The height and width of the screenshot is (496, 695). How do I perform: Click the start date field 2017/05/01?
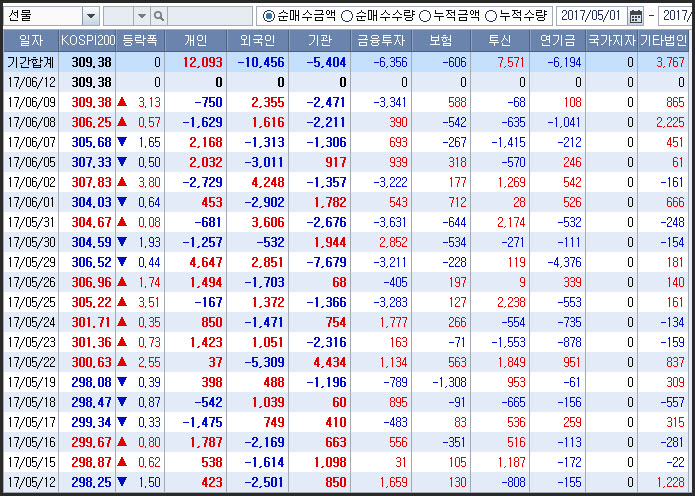[591, 16]
